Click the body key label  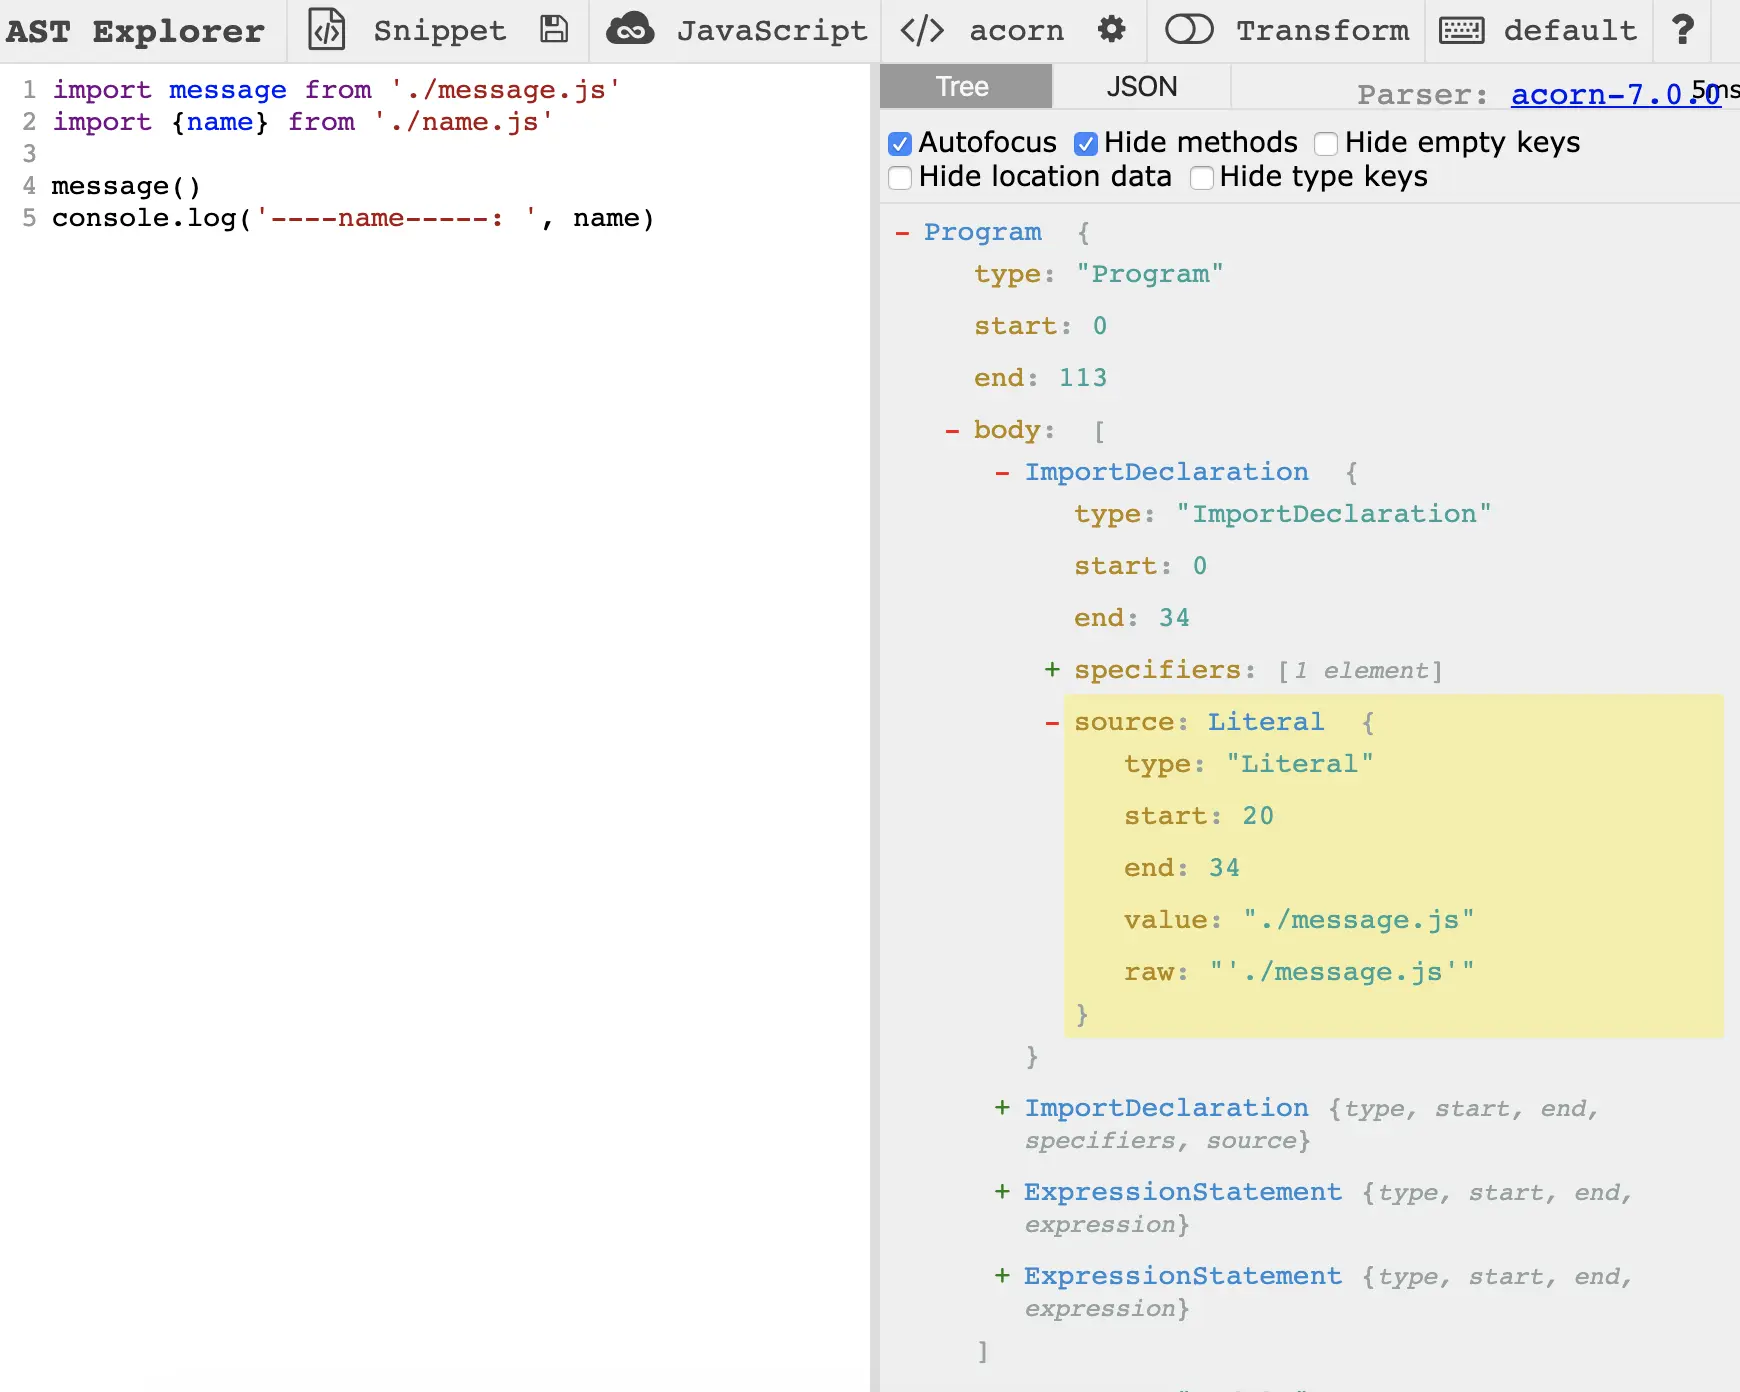[1008, 430]
